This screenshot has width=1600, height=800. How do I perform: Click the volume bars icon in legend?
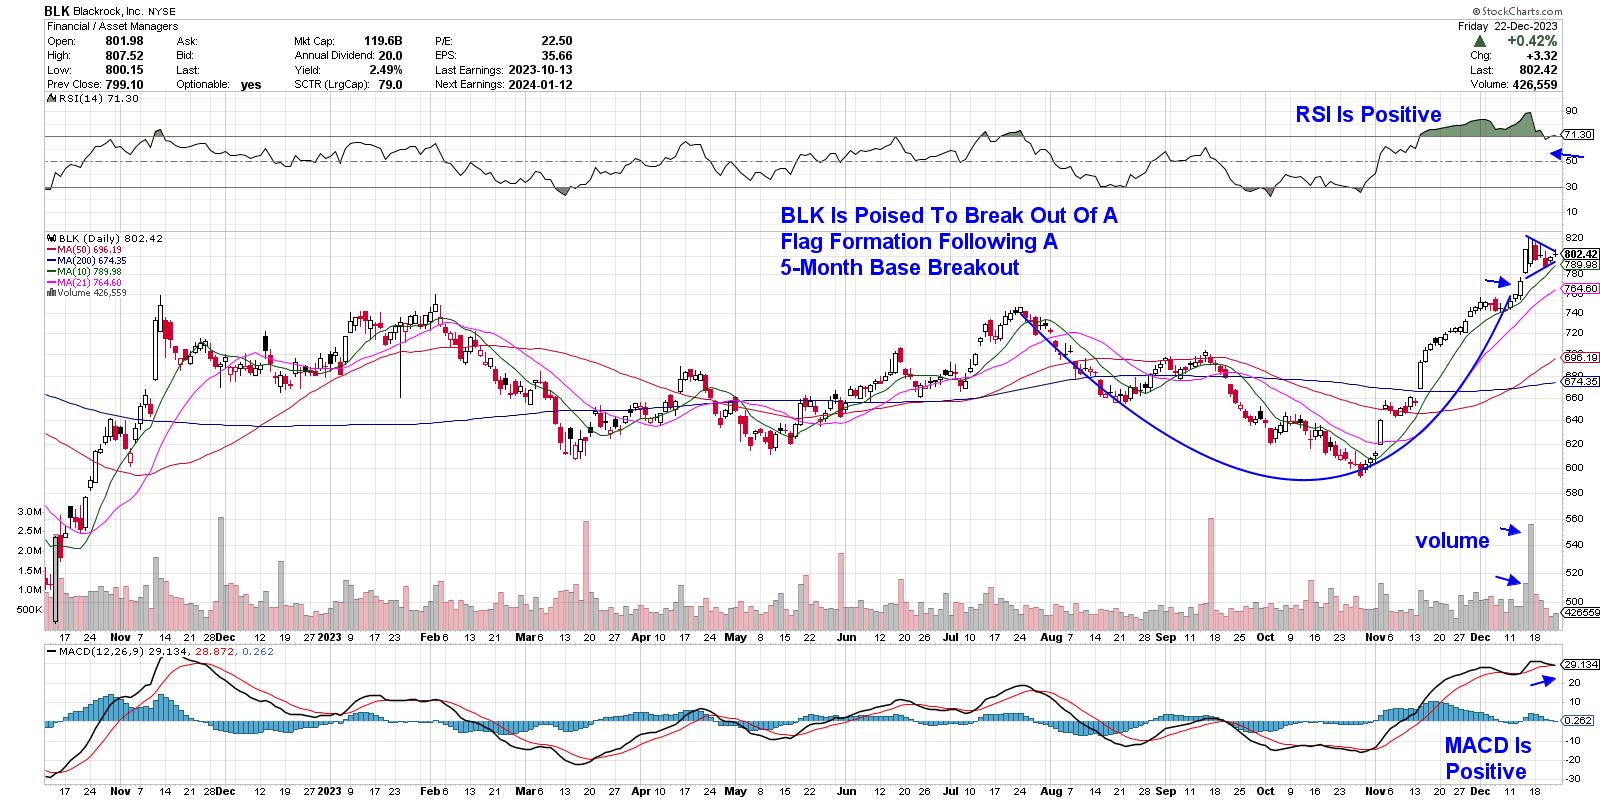(x=50, y=292)
